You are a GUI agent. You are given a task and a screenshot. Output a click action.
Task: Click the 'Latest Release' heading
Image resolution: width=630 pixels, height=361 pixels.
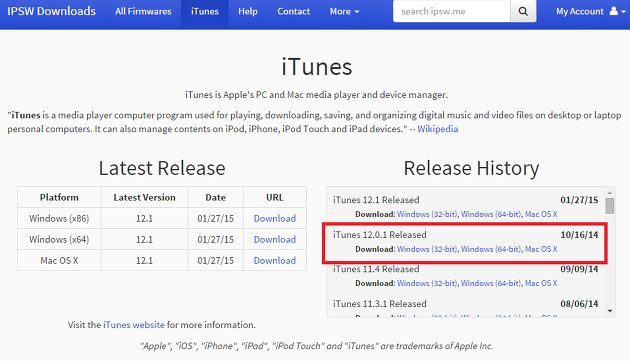(x=162, y=168)
